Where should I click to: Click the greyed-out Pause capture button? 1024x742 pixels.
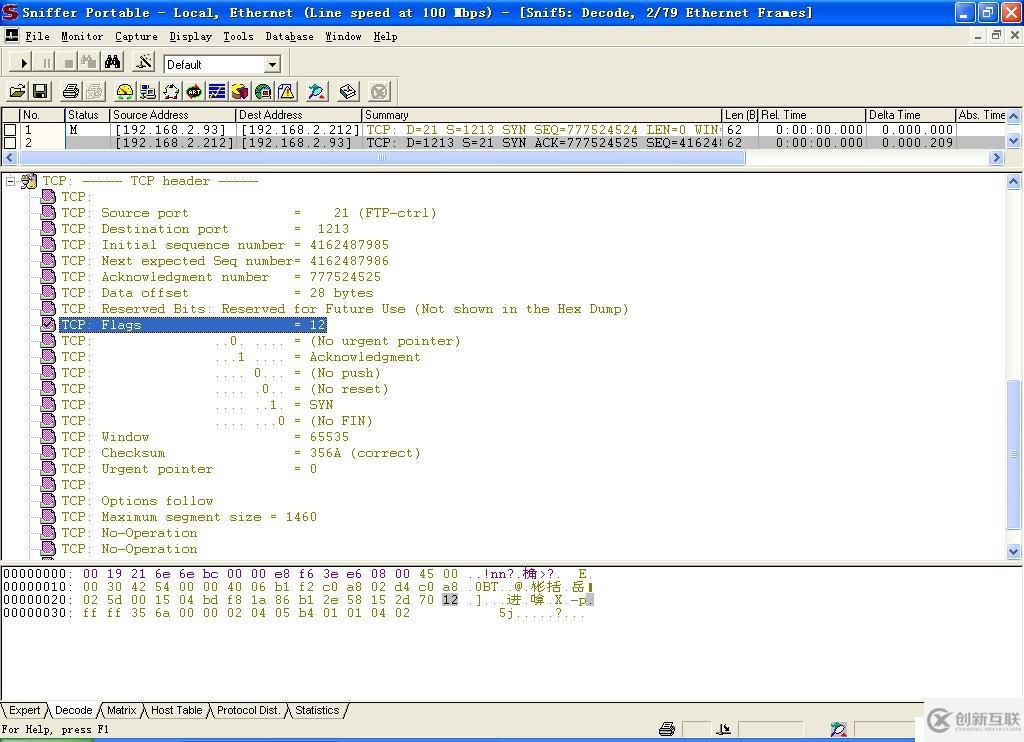click(x=46, y=63)
